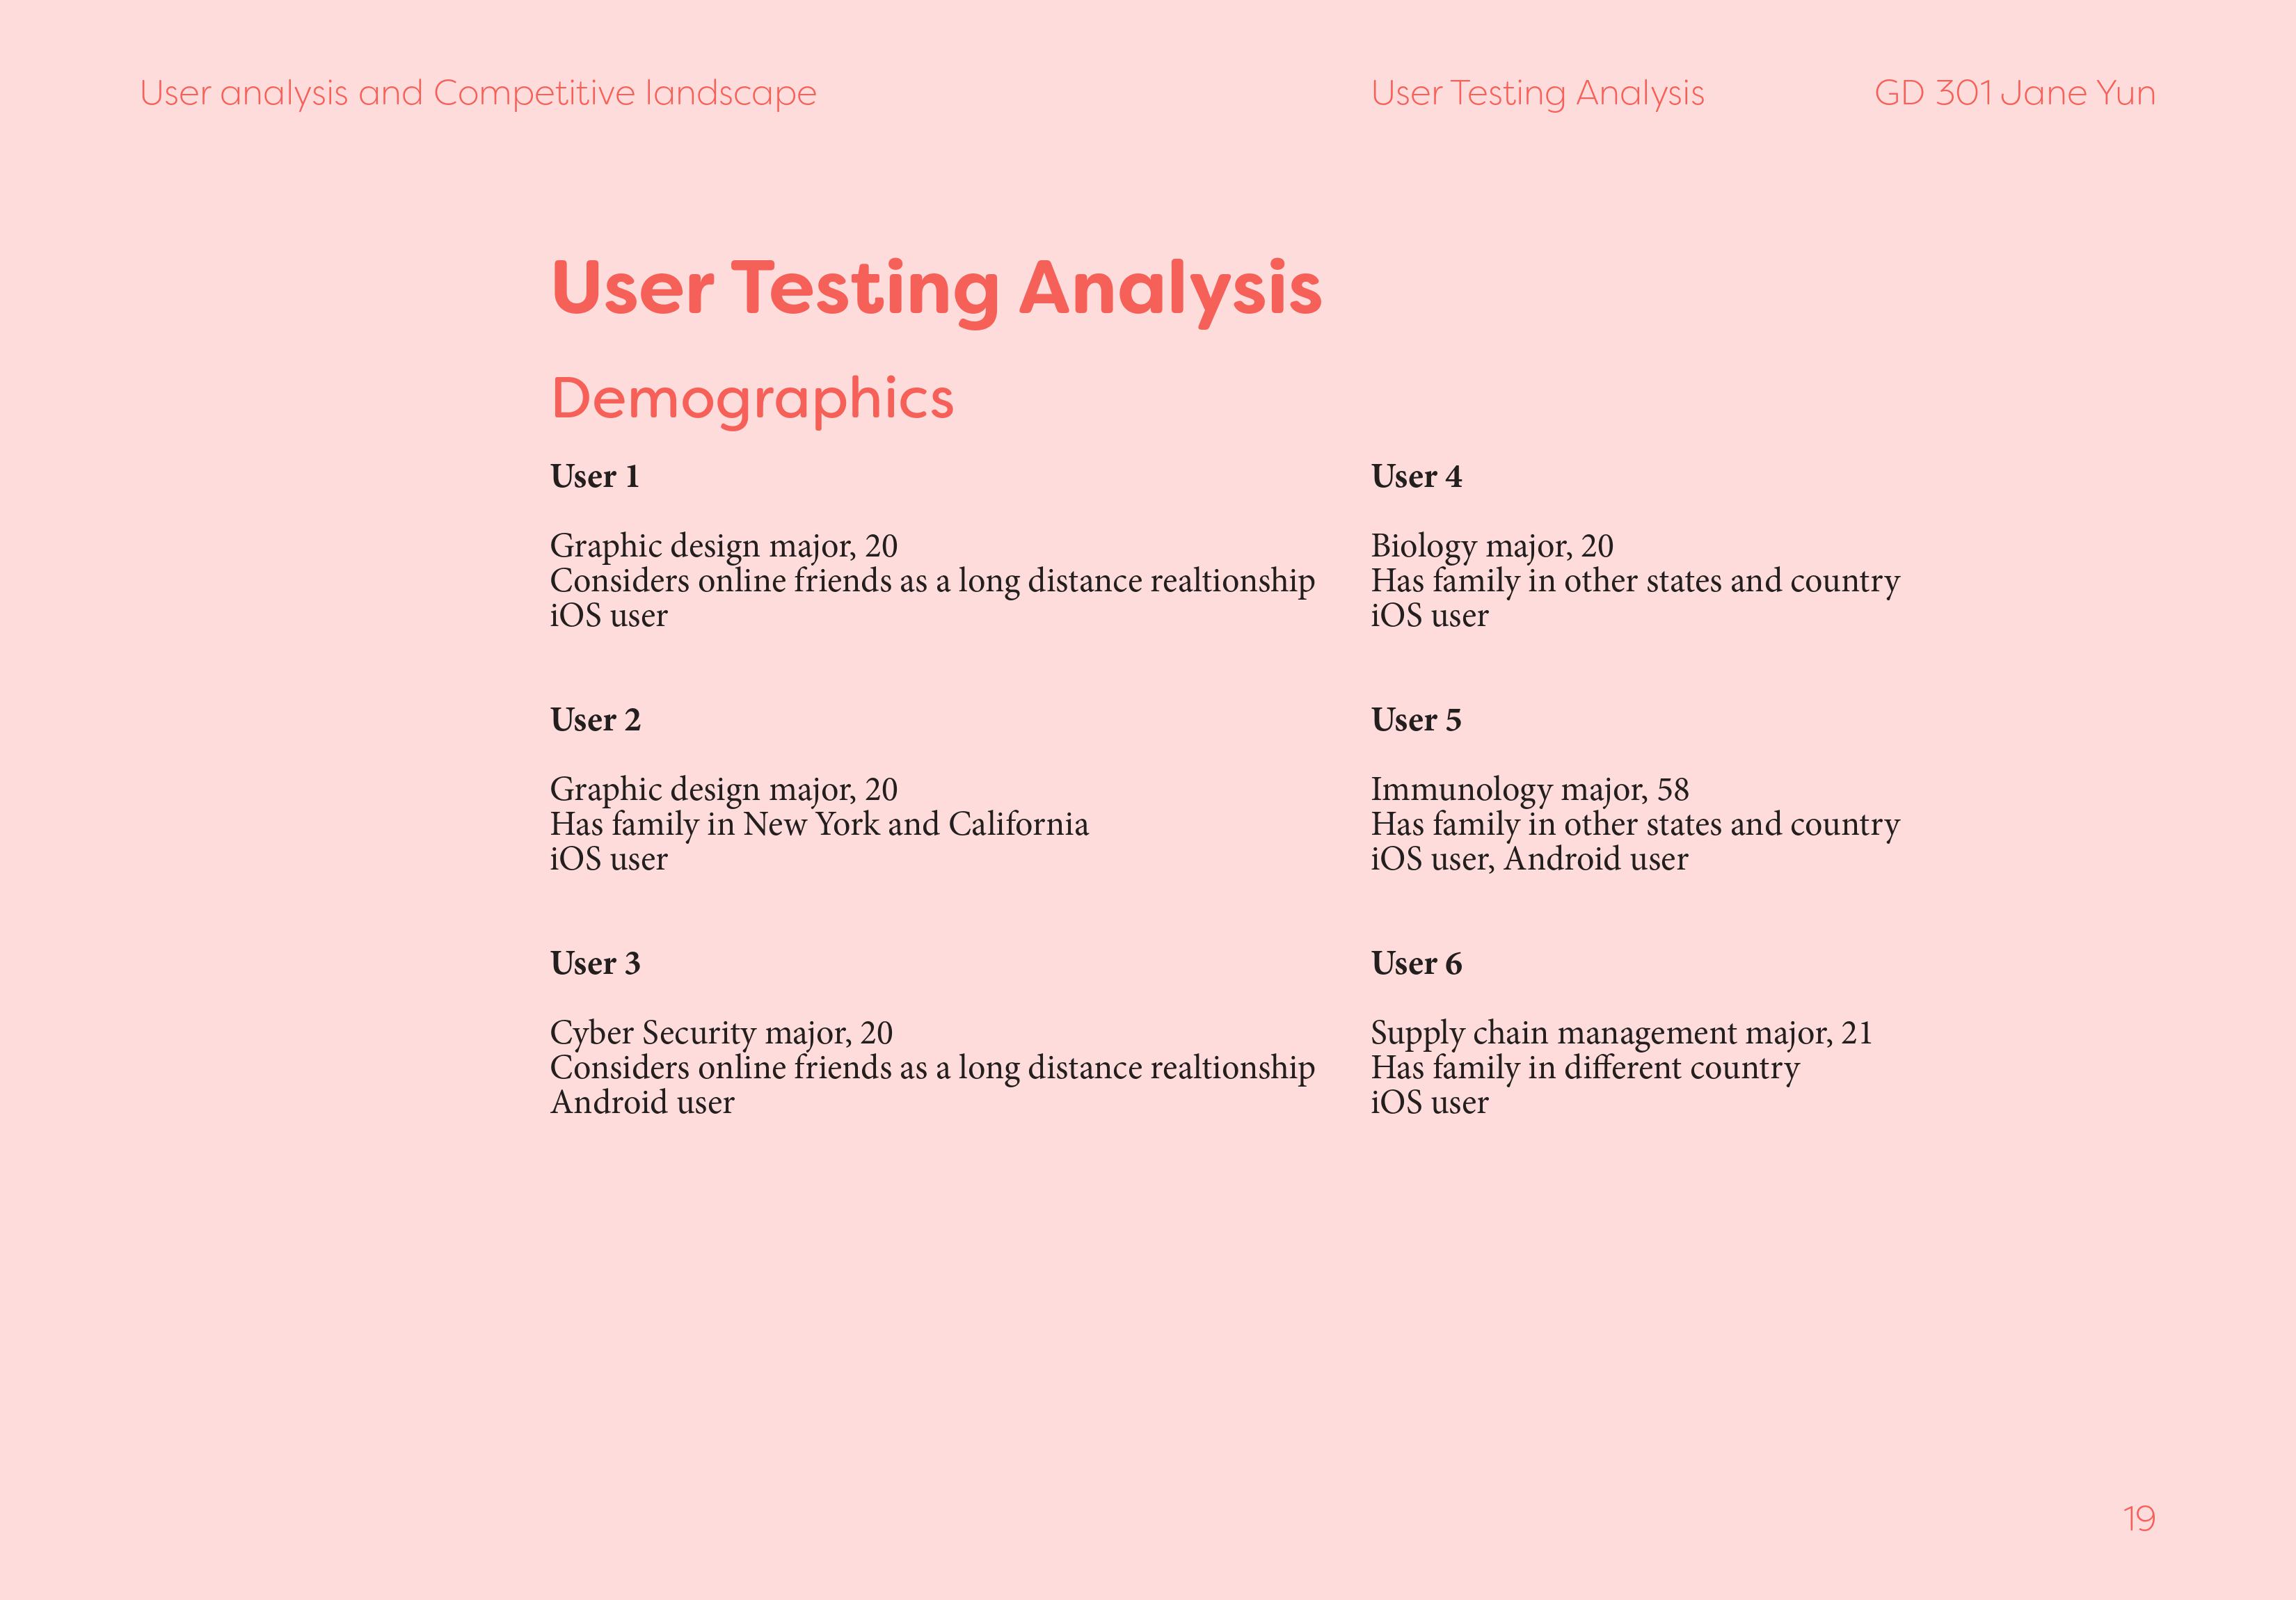Screen dimensions: 2296x1600
Task: Click the User Testing Analysis main title
Action: tap(936, 289)
